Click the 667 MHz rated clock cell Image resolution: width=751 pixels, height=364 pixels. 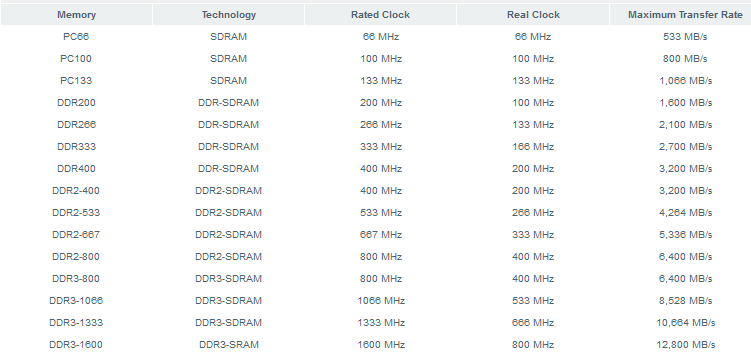pyautogui.click(x=381, y=235)
